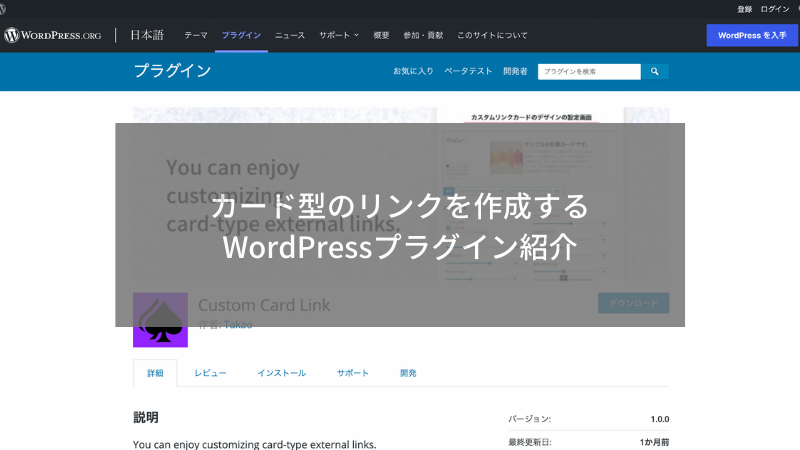
Task: Click the Custom Card Link spade icon
Action: [160, 320]
